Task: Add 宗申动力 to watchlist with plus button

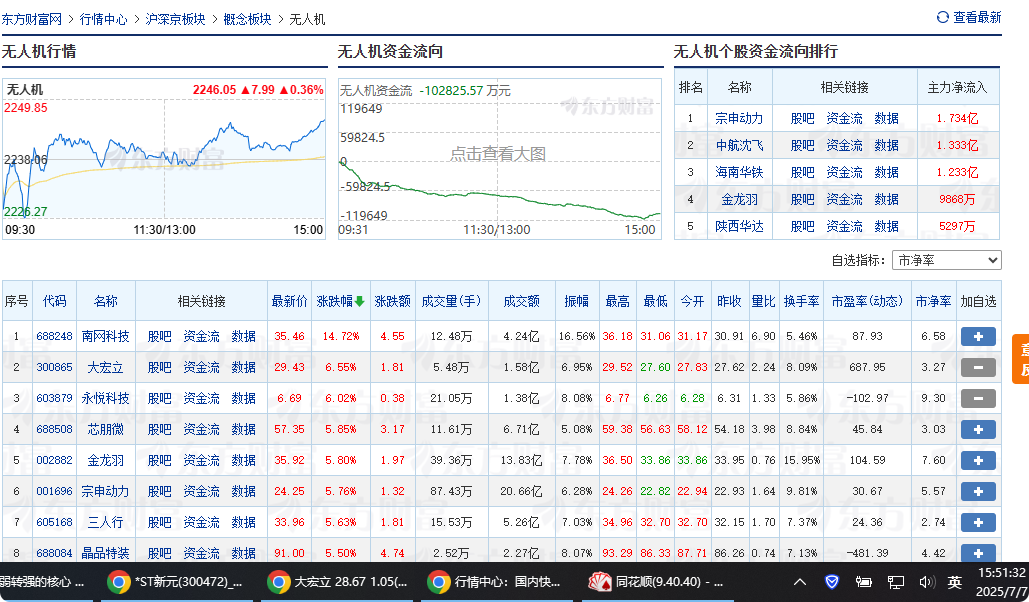Action: (978, 491)
